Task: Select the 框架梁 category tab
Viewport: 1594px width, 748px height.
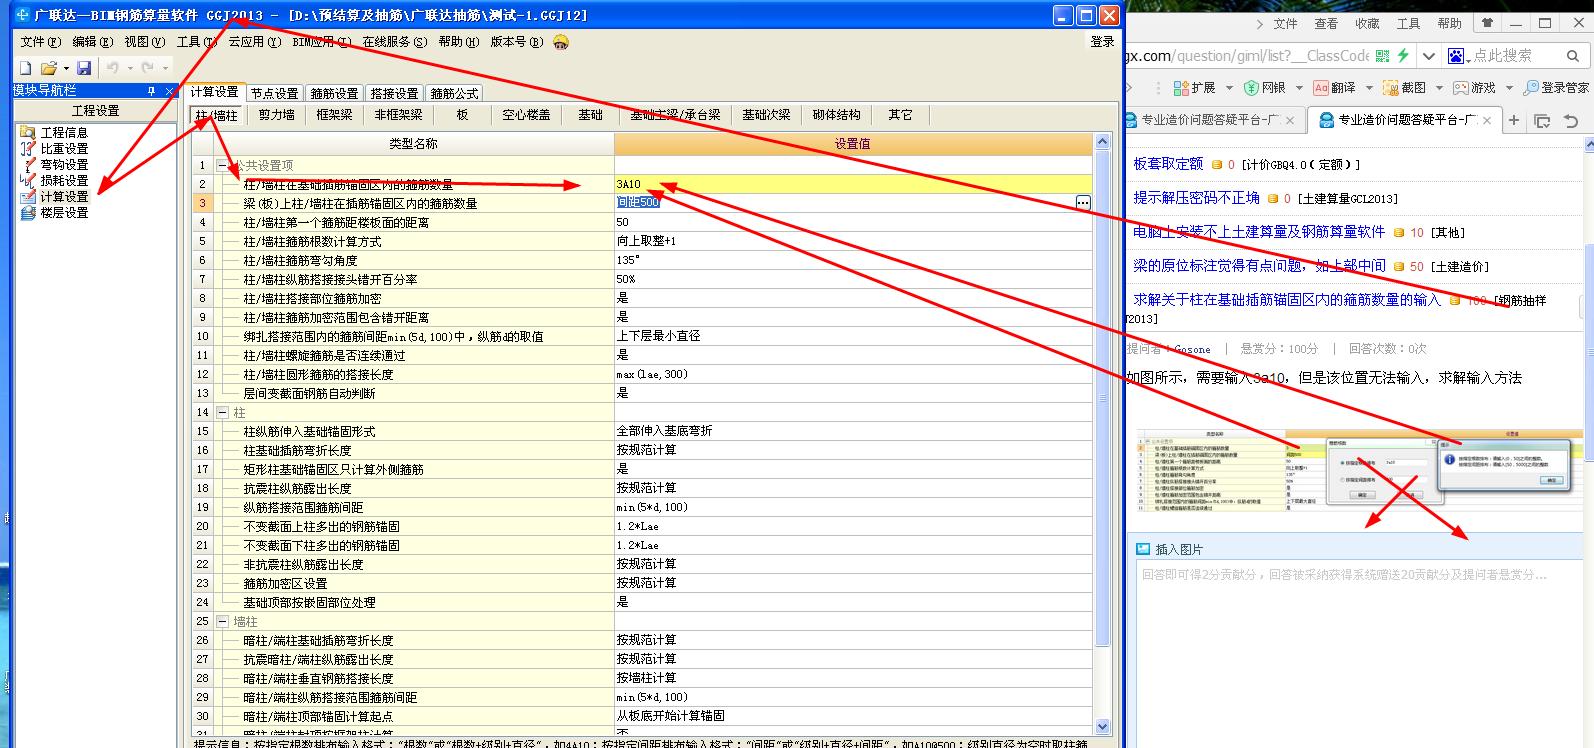Action: pos(335,115)
